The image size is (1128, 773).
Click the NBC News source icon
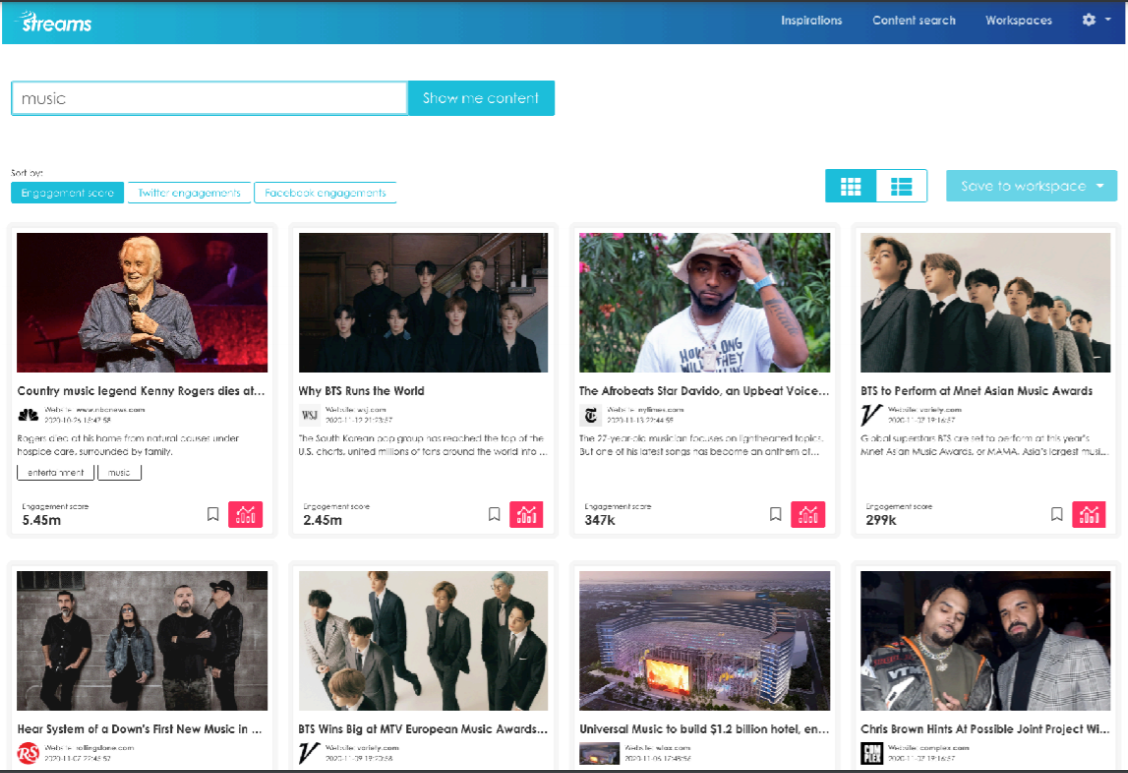coord(28,415)
